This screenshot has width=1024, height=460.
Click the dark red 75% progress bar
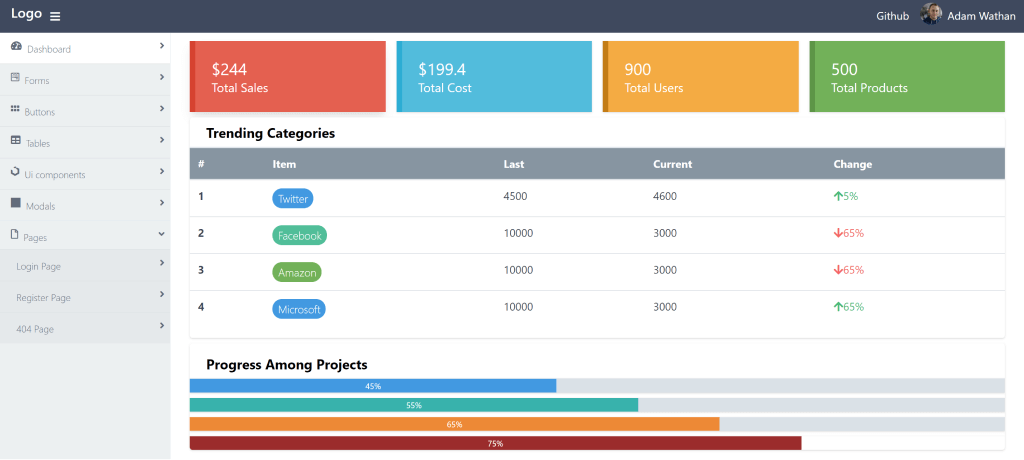[x=496, y=443]
